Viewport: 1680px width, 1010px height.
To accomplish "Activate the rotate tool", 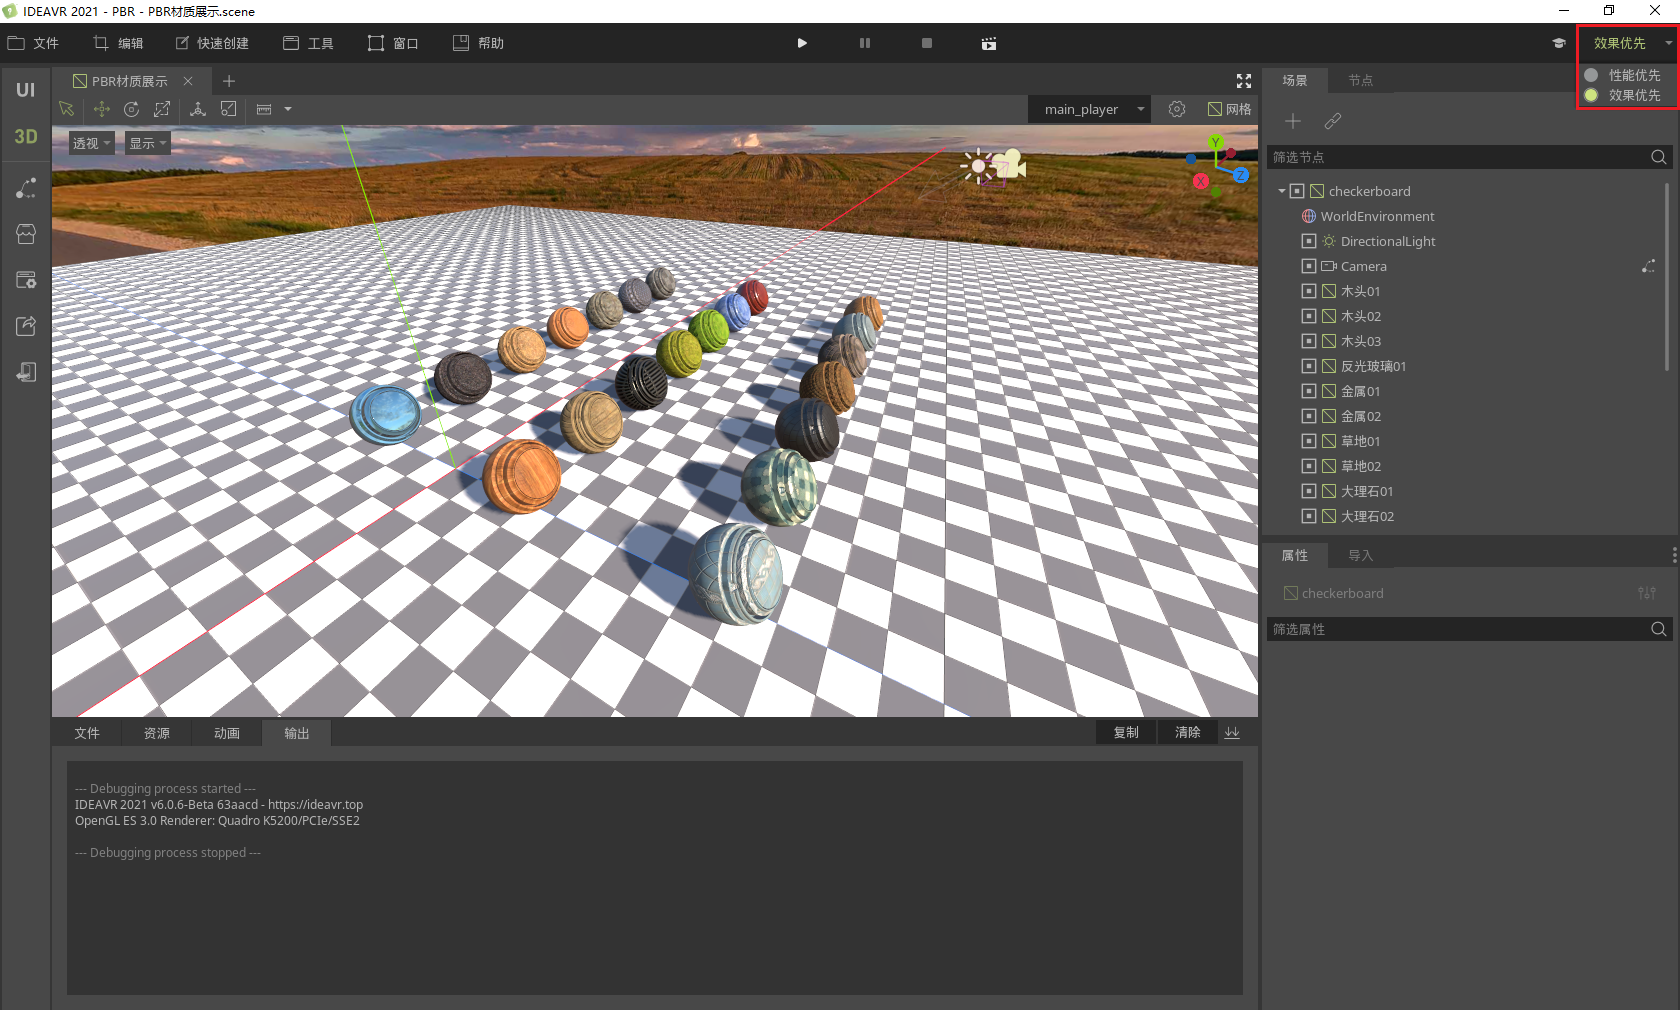I will pos(131,109).
